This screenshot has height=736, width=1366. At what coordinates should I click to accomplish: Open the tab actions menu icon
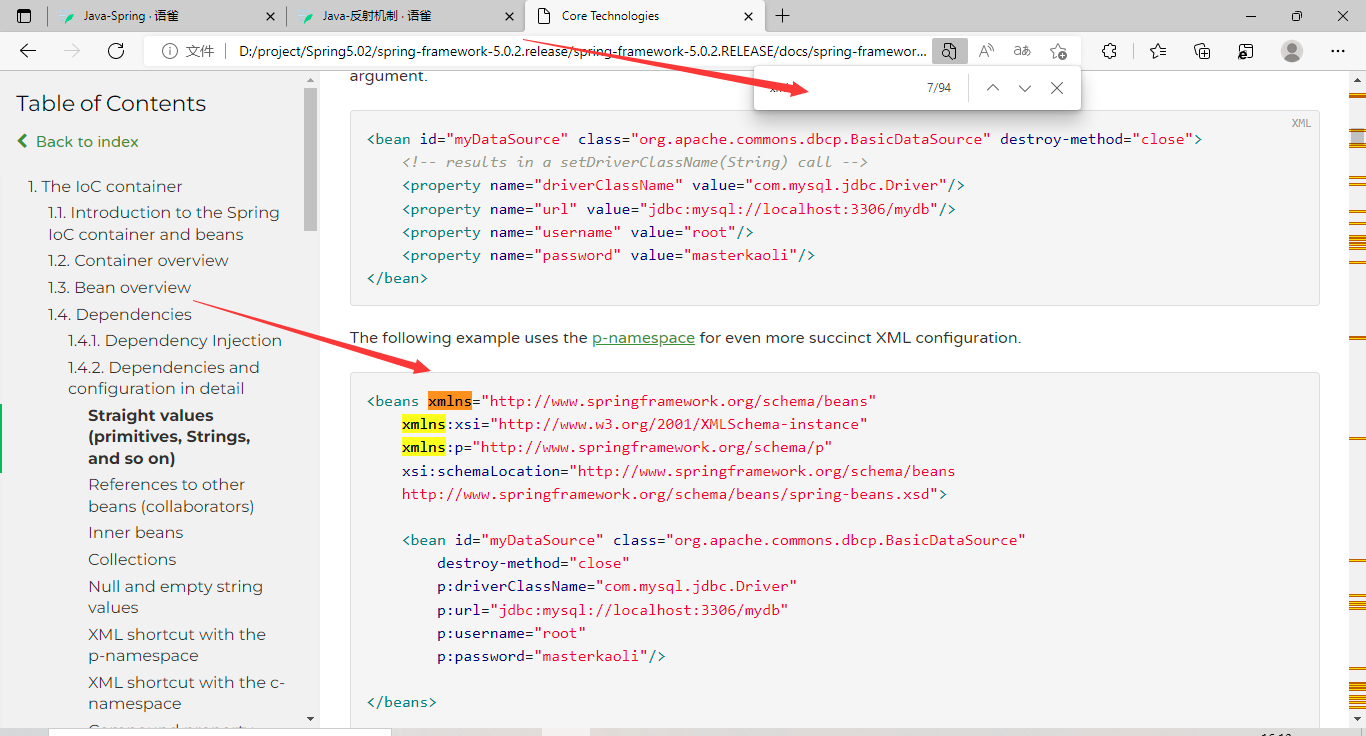click(24, 16)
